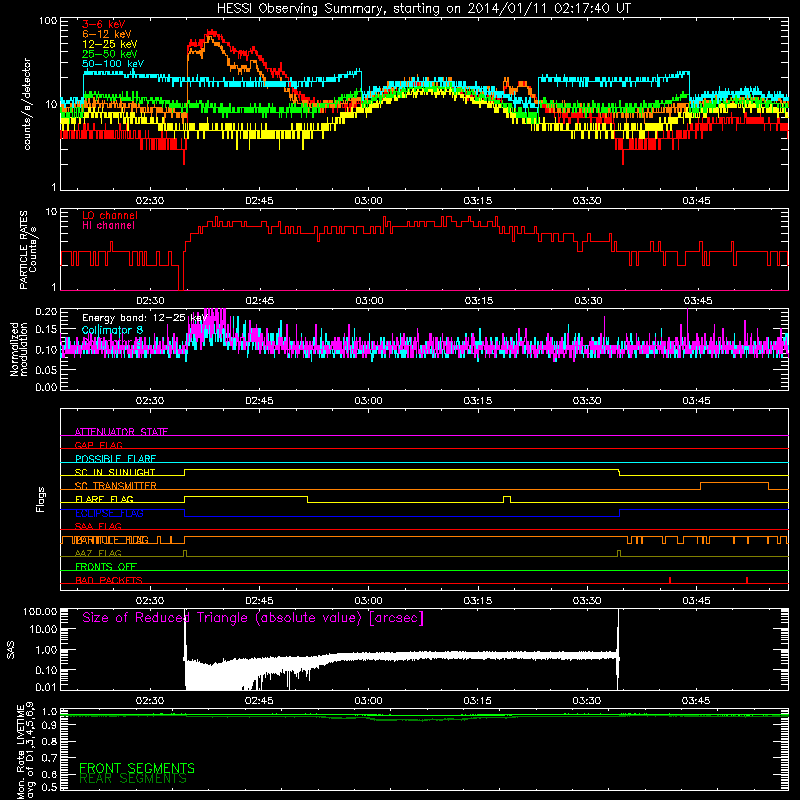Select the 50-100 keV legend label
This screenshot has height=800, width=800.
113,64
